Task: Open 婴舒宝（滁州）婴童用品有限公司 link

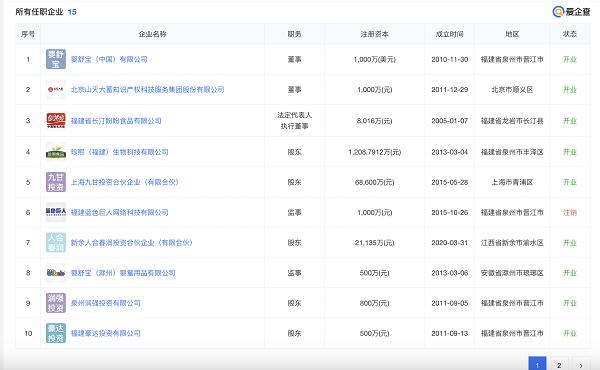Action: [x=123, y=273]
